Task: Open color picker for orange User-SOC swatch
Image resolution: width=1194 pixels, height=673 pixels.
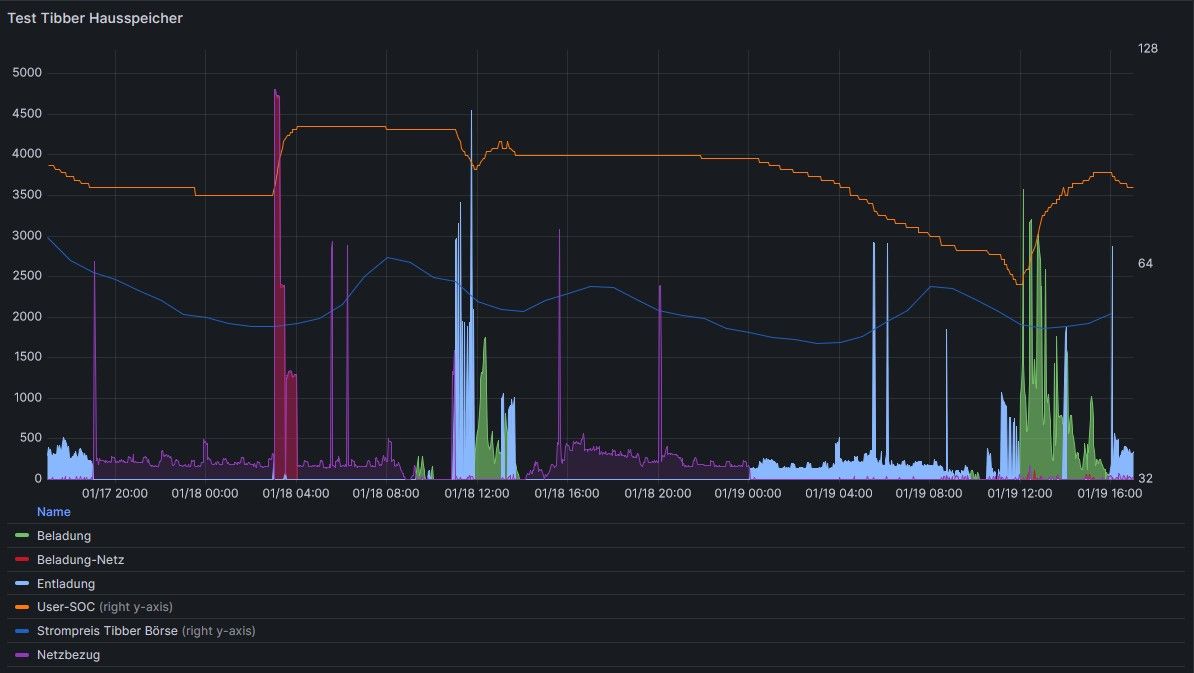Action: [x=22, y=607]
